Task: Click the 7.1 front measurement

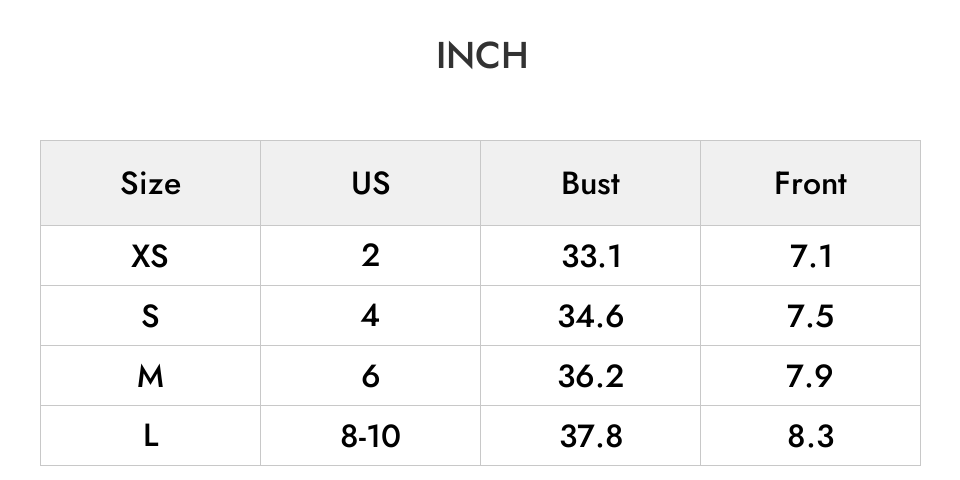Action: pyautogui.click(x=810, y=255)
